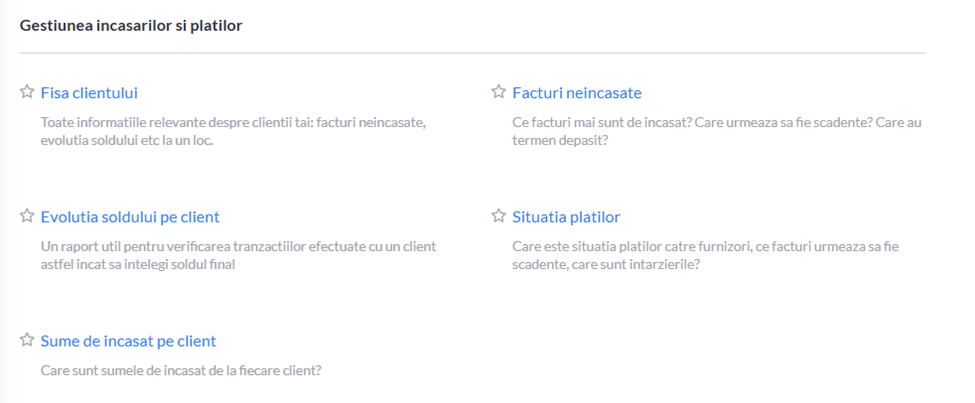Open the Facturi neincasate report link

pyautogui.click(x=577, y=93)
